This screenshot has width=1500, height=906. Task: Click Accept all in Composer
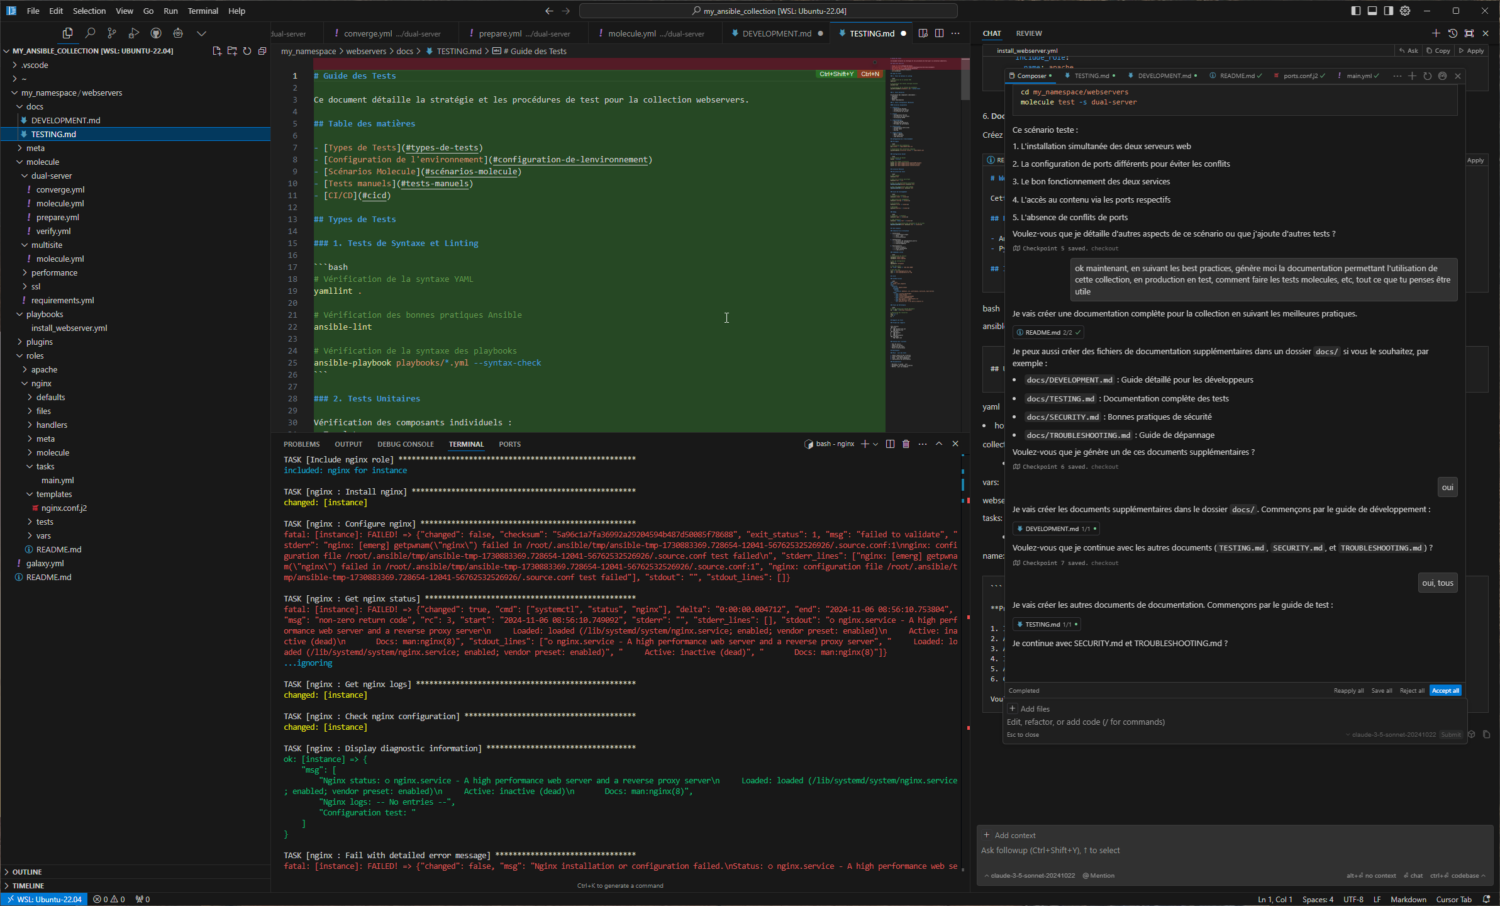pos(1445,691)
